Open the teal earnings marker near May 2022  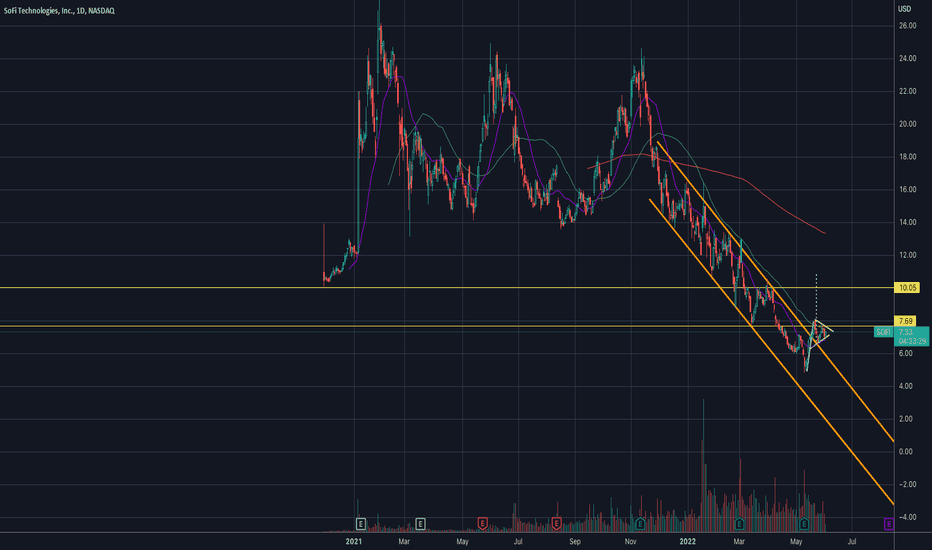pos(804,524)
